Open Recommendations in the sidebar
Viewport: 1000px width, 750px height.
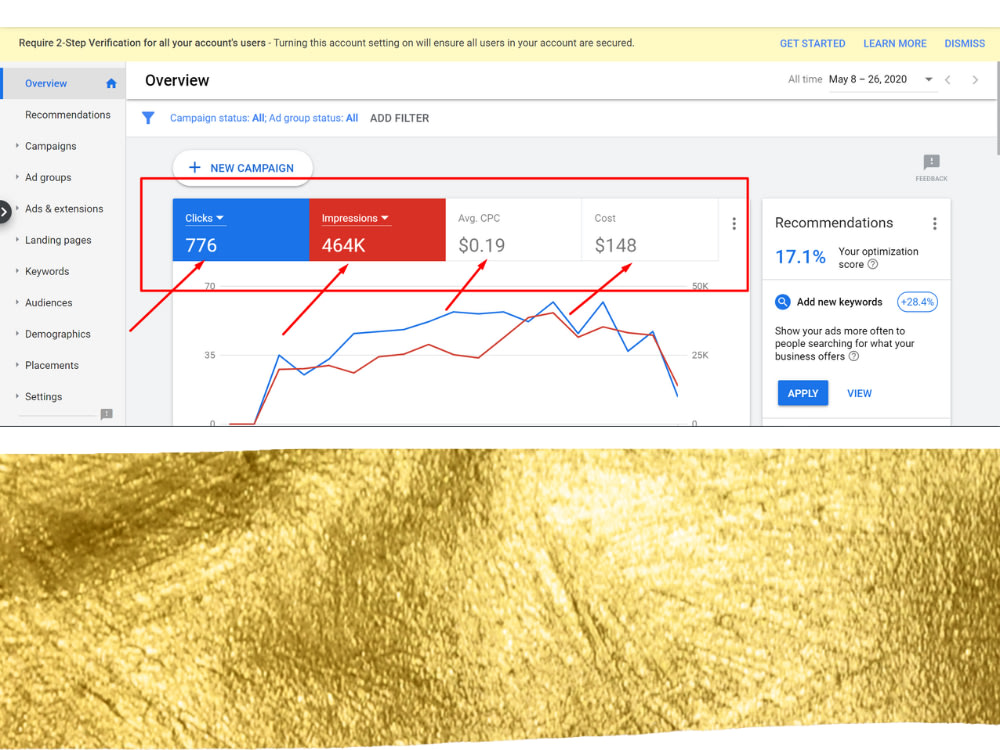click(x=68, y=115)
